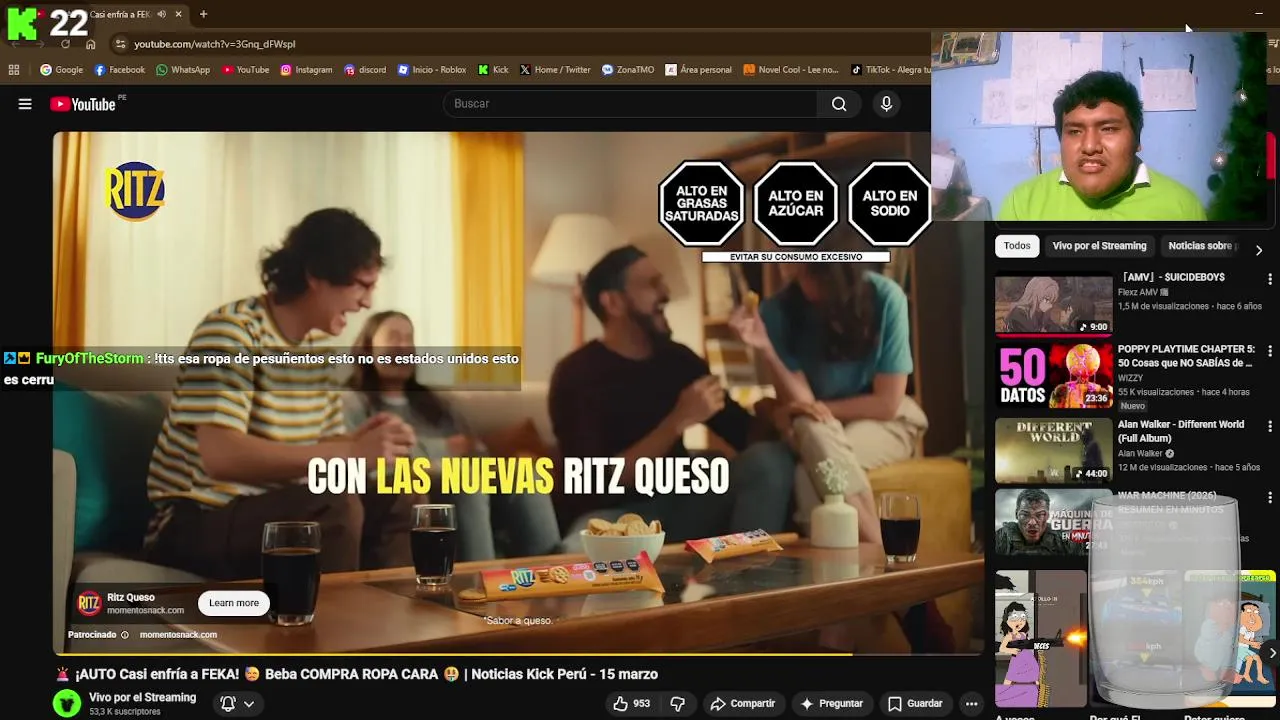Open the Alan Walker Different World thumbnail
The height and width of the screenshot is (720, 1280).
[1053, 449]
